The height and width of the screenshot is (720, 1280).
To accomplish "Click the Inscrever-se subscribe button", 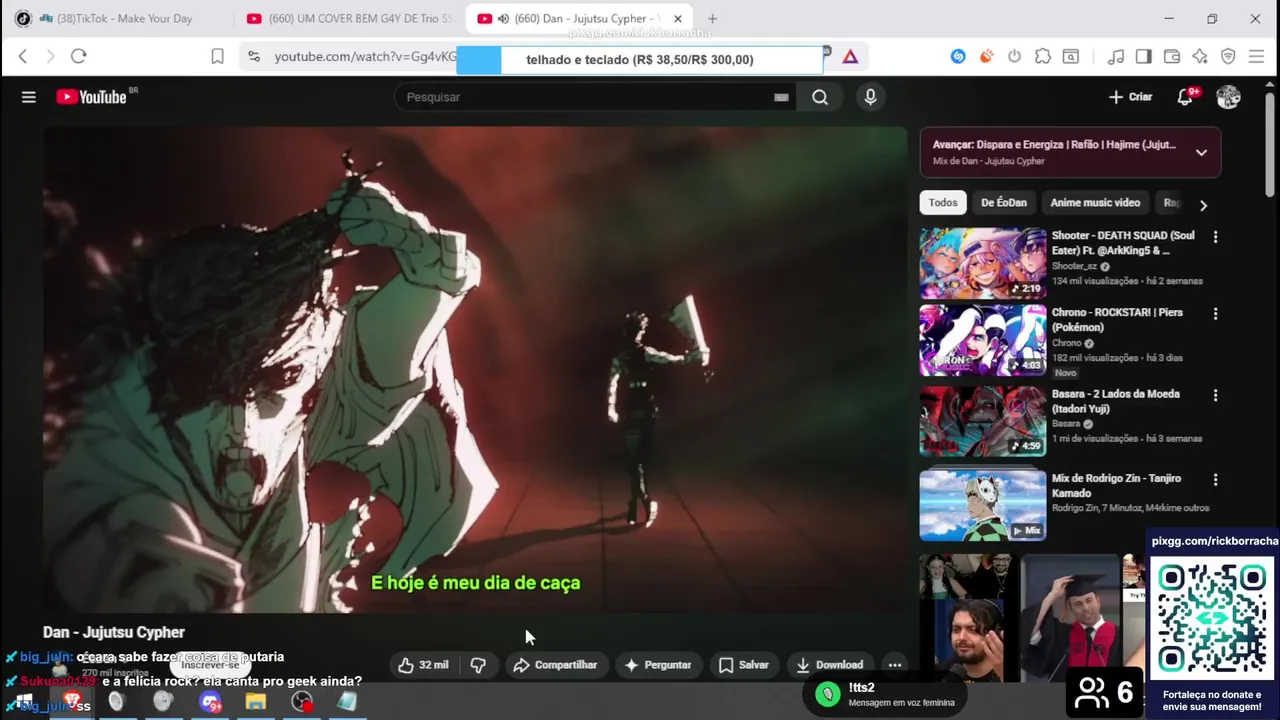I will click(x=210, y=665).
